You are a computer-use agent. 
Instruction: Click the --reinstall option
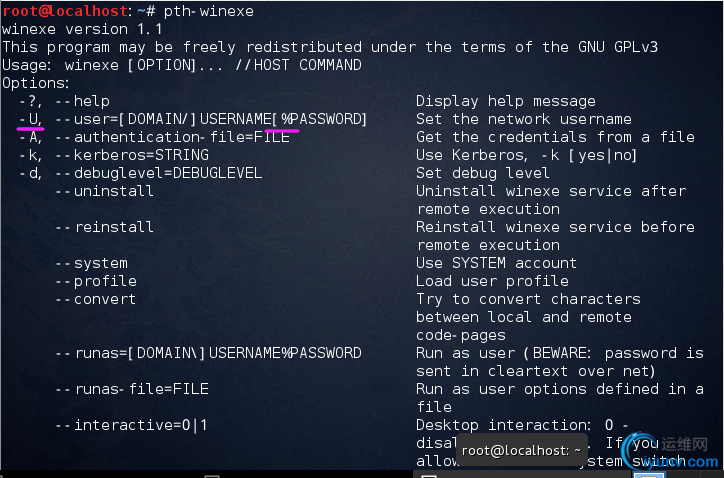tap(104, 227)
